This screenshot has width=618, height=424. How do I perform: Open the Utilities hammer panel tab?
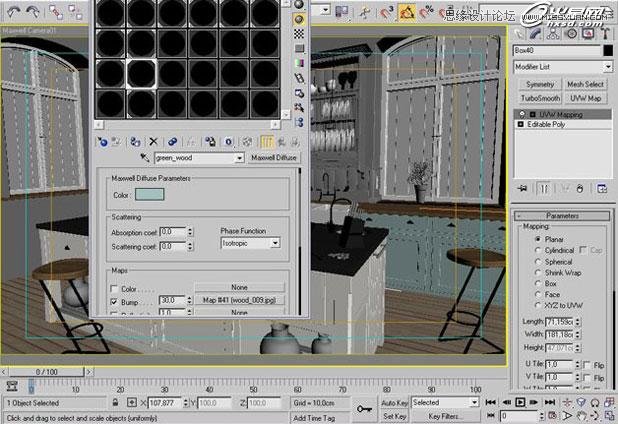pyautogui.click(x=603, y=33)
